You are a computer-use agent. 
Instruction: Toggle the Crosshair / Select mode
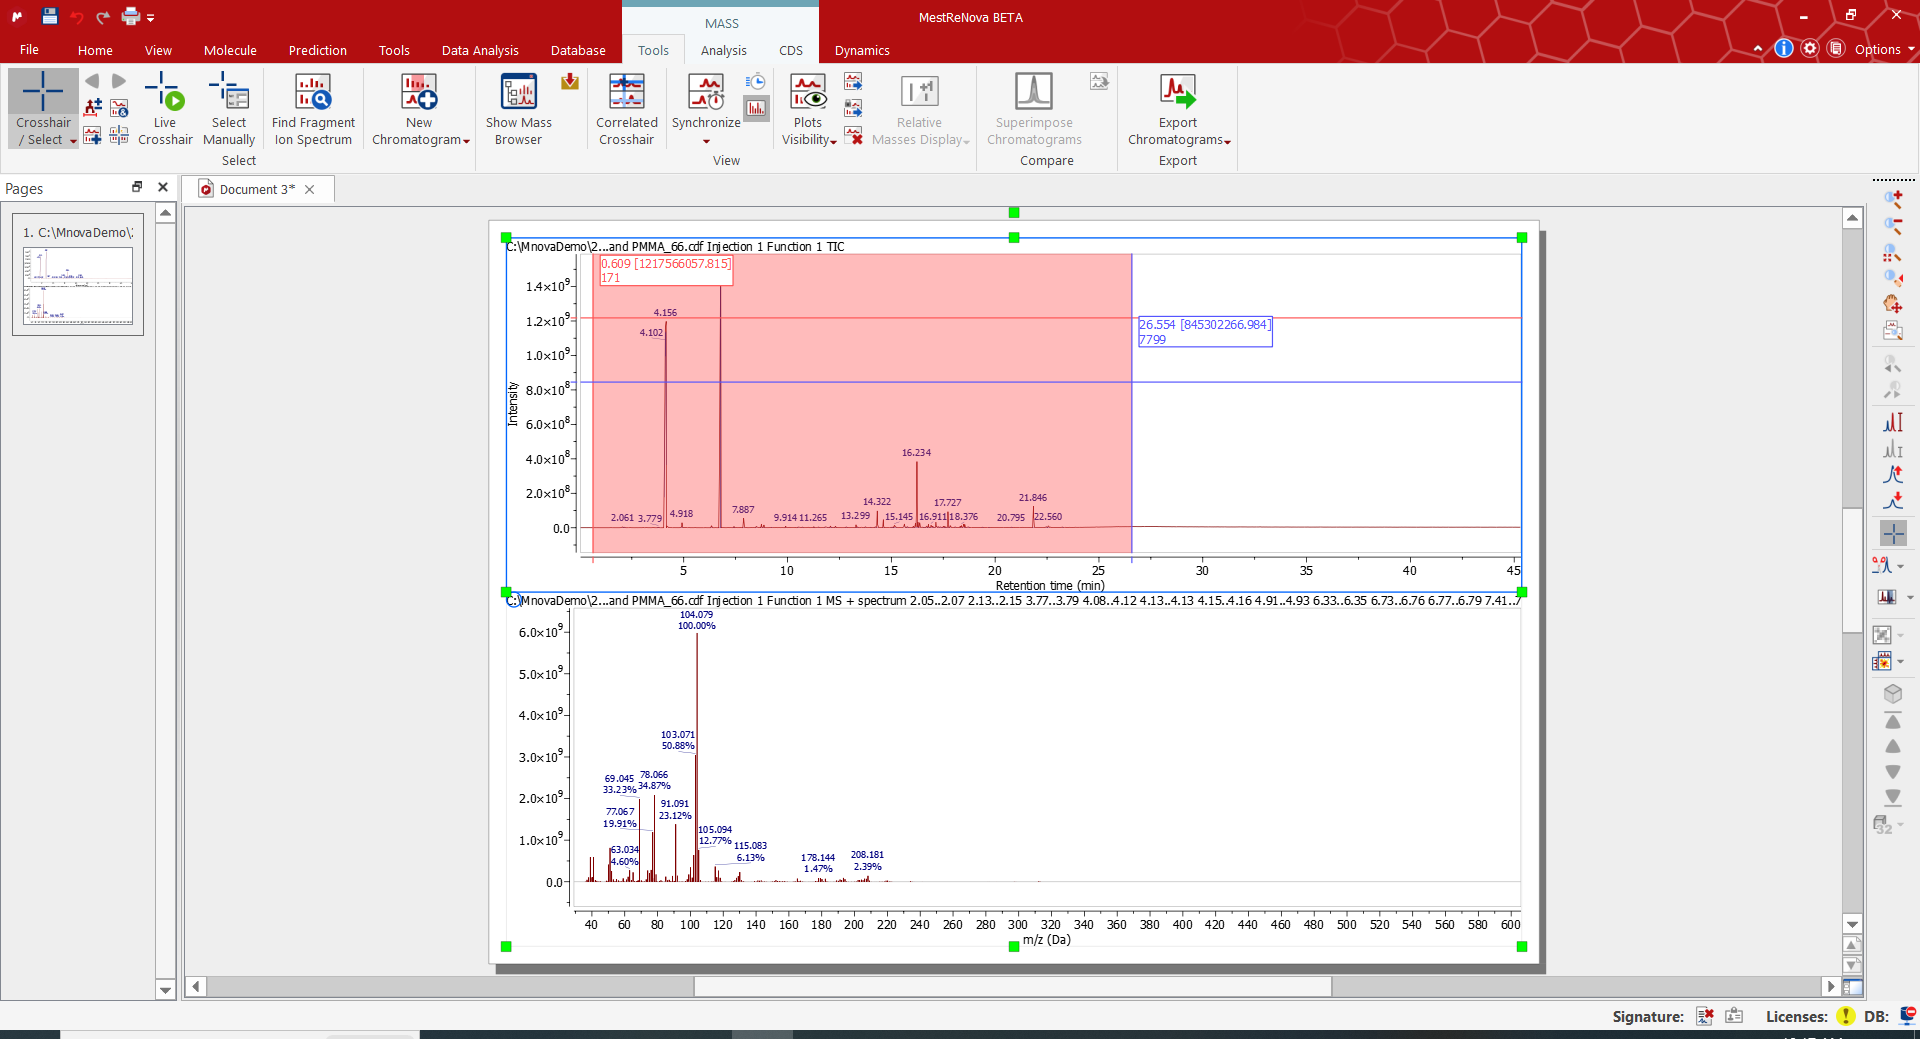(43, 92)
